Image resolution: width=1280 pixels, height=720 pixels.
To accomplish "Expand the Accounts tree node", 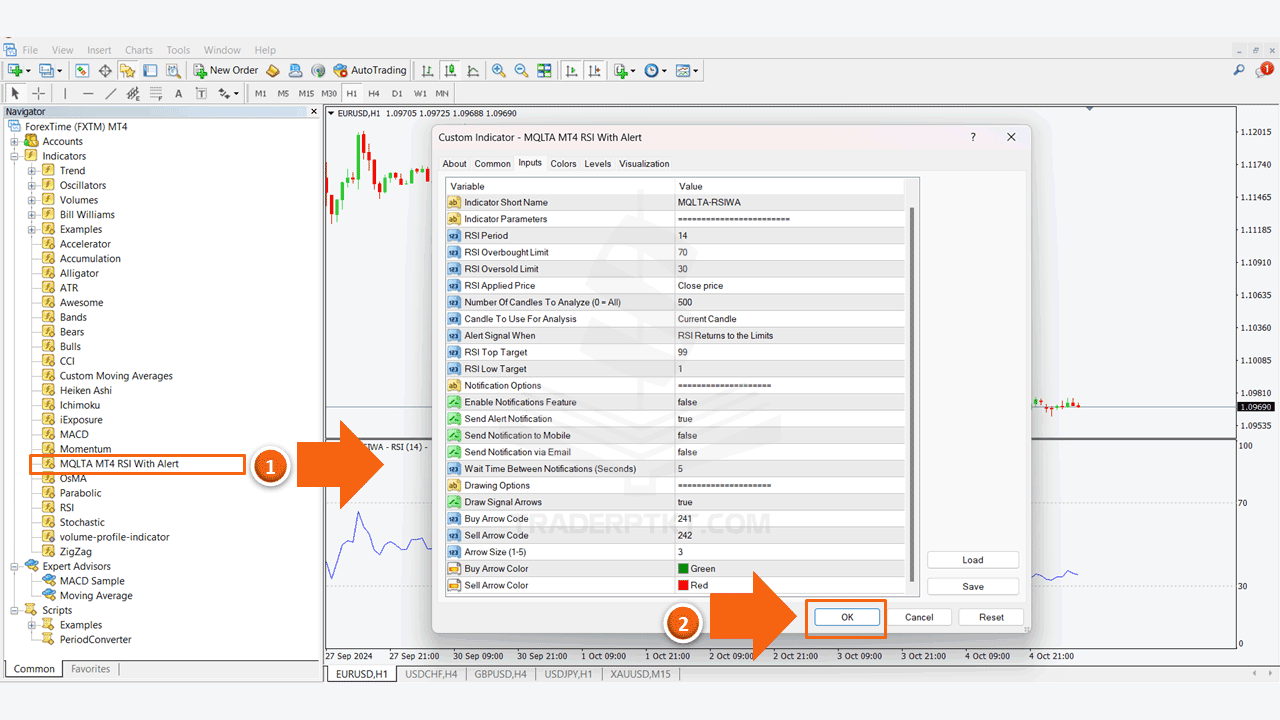I will (15, 141).
